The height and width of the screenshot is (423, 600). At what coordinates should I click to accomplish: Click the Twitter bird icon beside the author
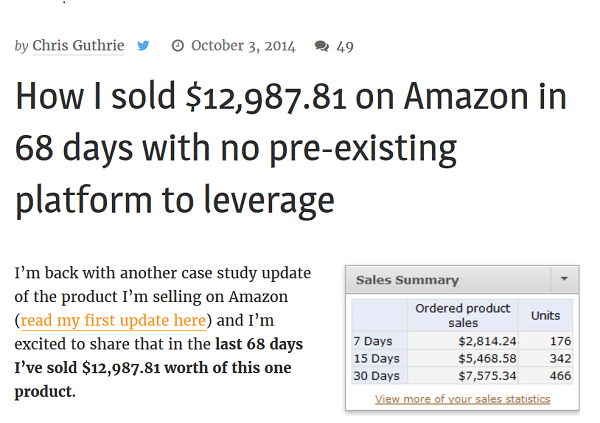(x=143, y=46)
